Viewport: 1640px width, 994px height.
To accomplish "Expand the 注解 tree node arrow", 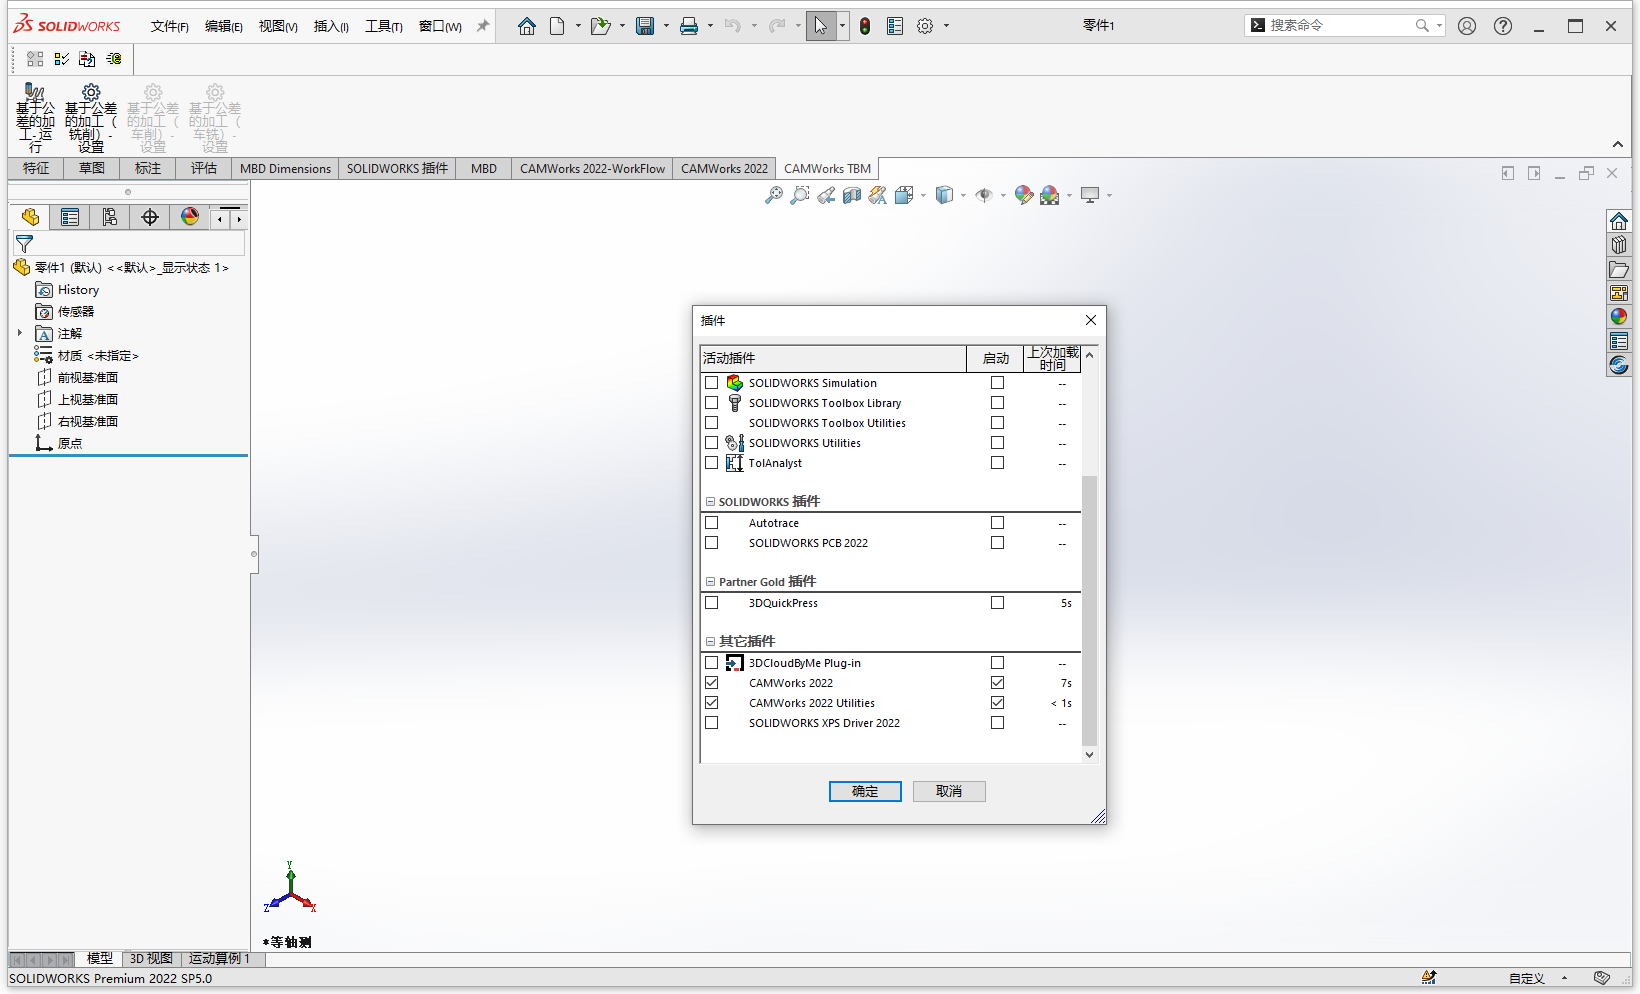I will [x=20, y=333].
